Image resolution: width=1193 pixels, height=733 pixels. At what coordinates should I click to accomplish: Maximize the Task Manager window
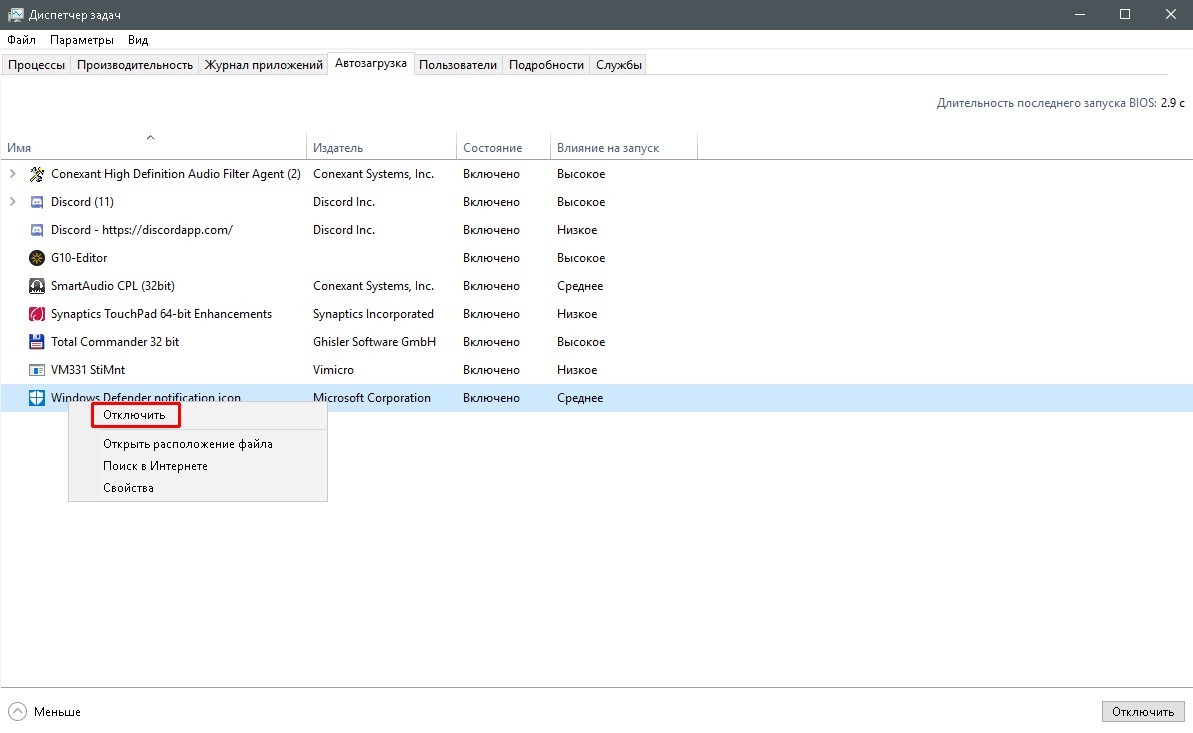pyautogui.click(x=1125, y=14)
